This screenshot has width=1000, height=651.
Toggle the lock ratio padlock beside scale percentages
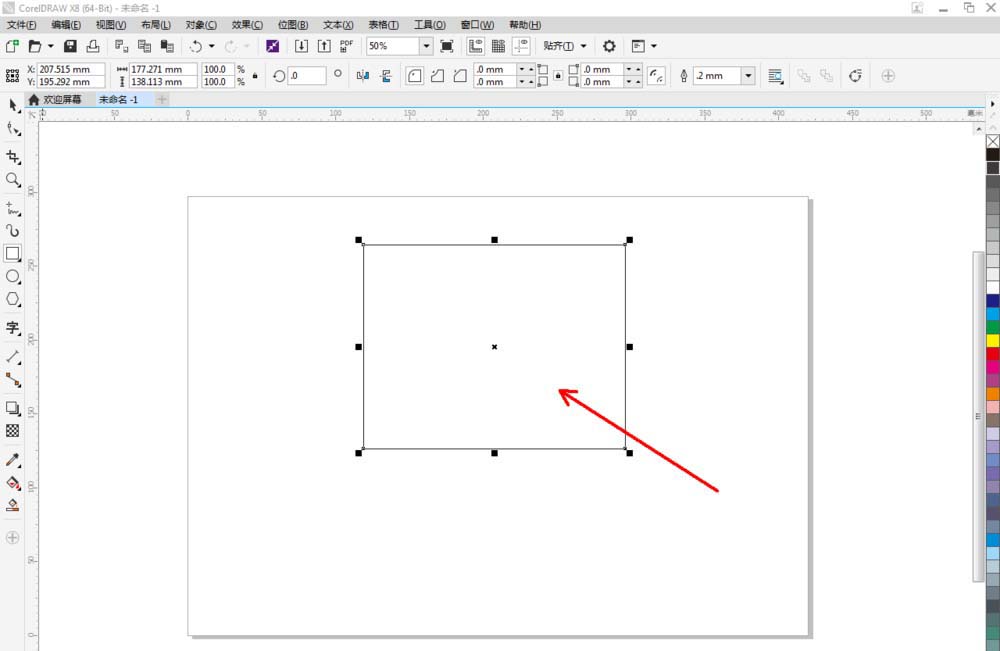255,76
